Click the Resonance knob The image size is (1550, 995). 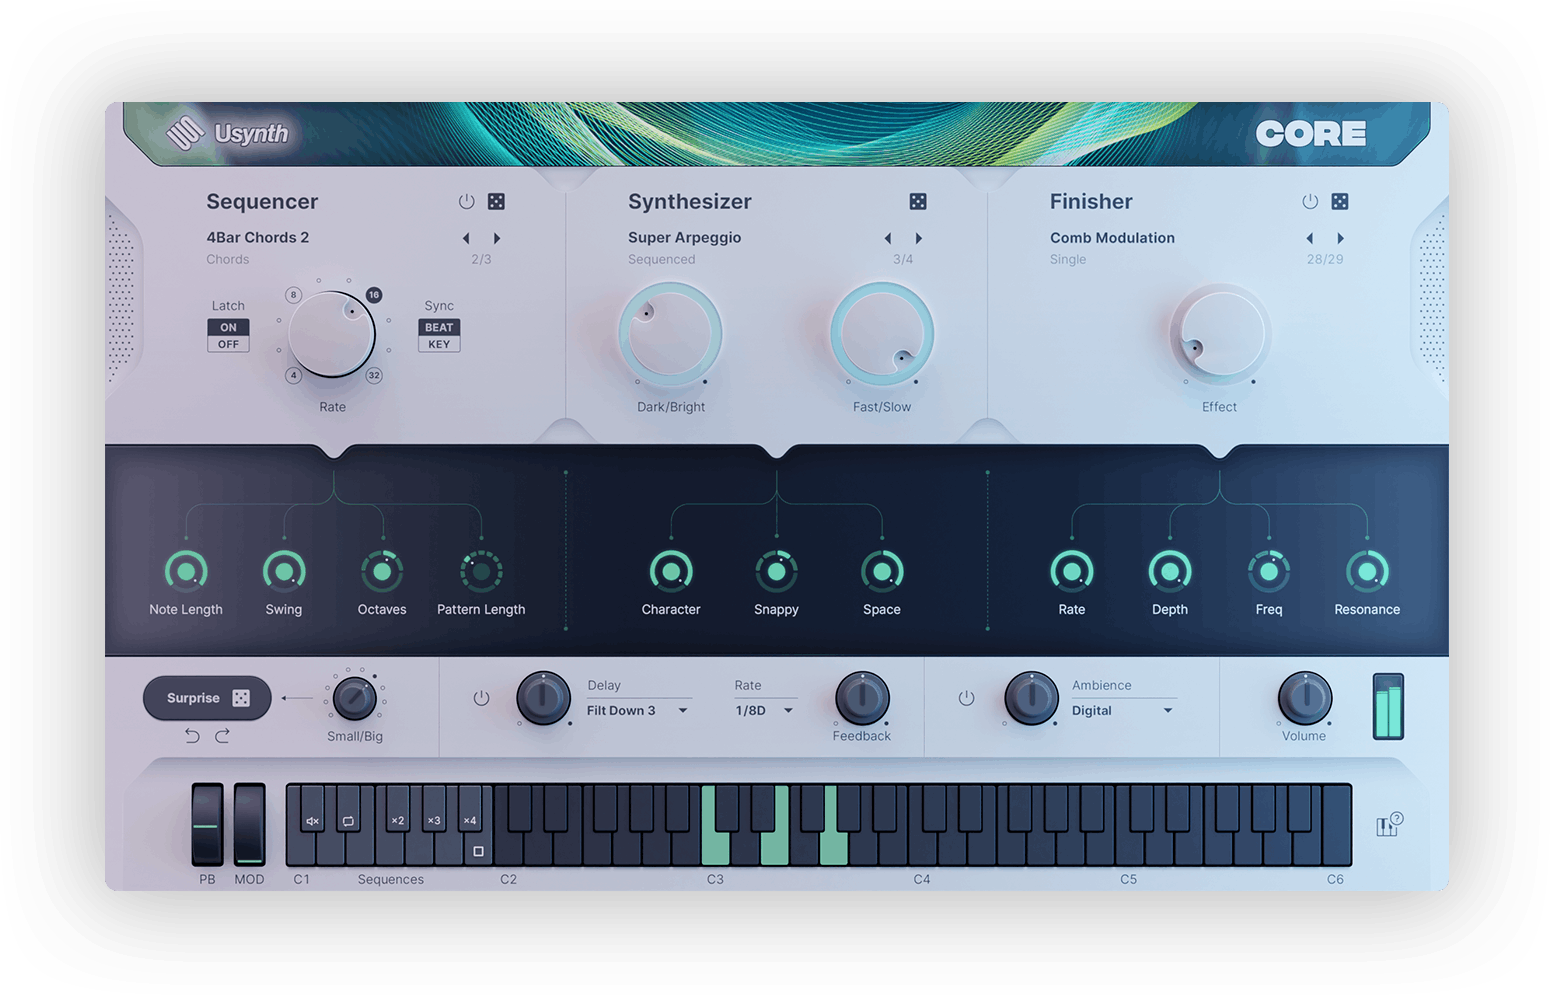coord(1367,571)
